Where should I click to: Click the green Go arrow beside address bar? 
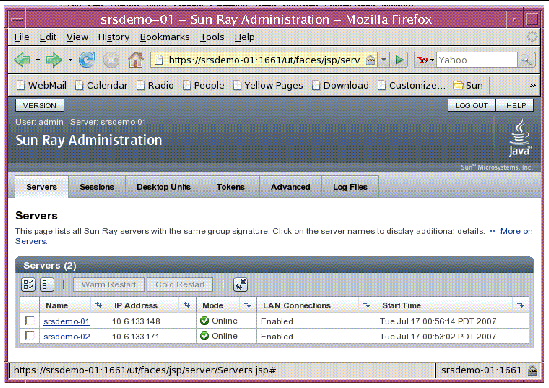point(399,60)
